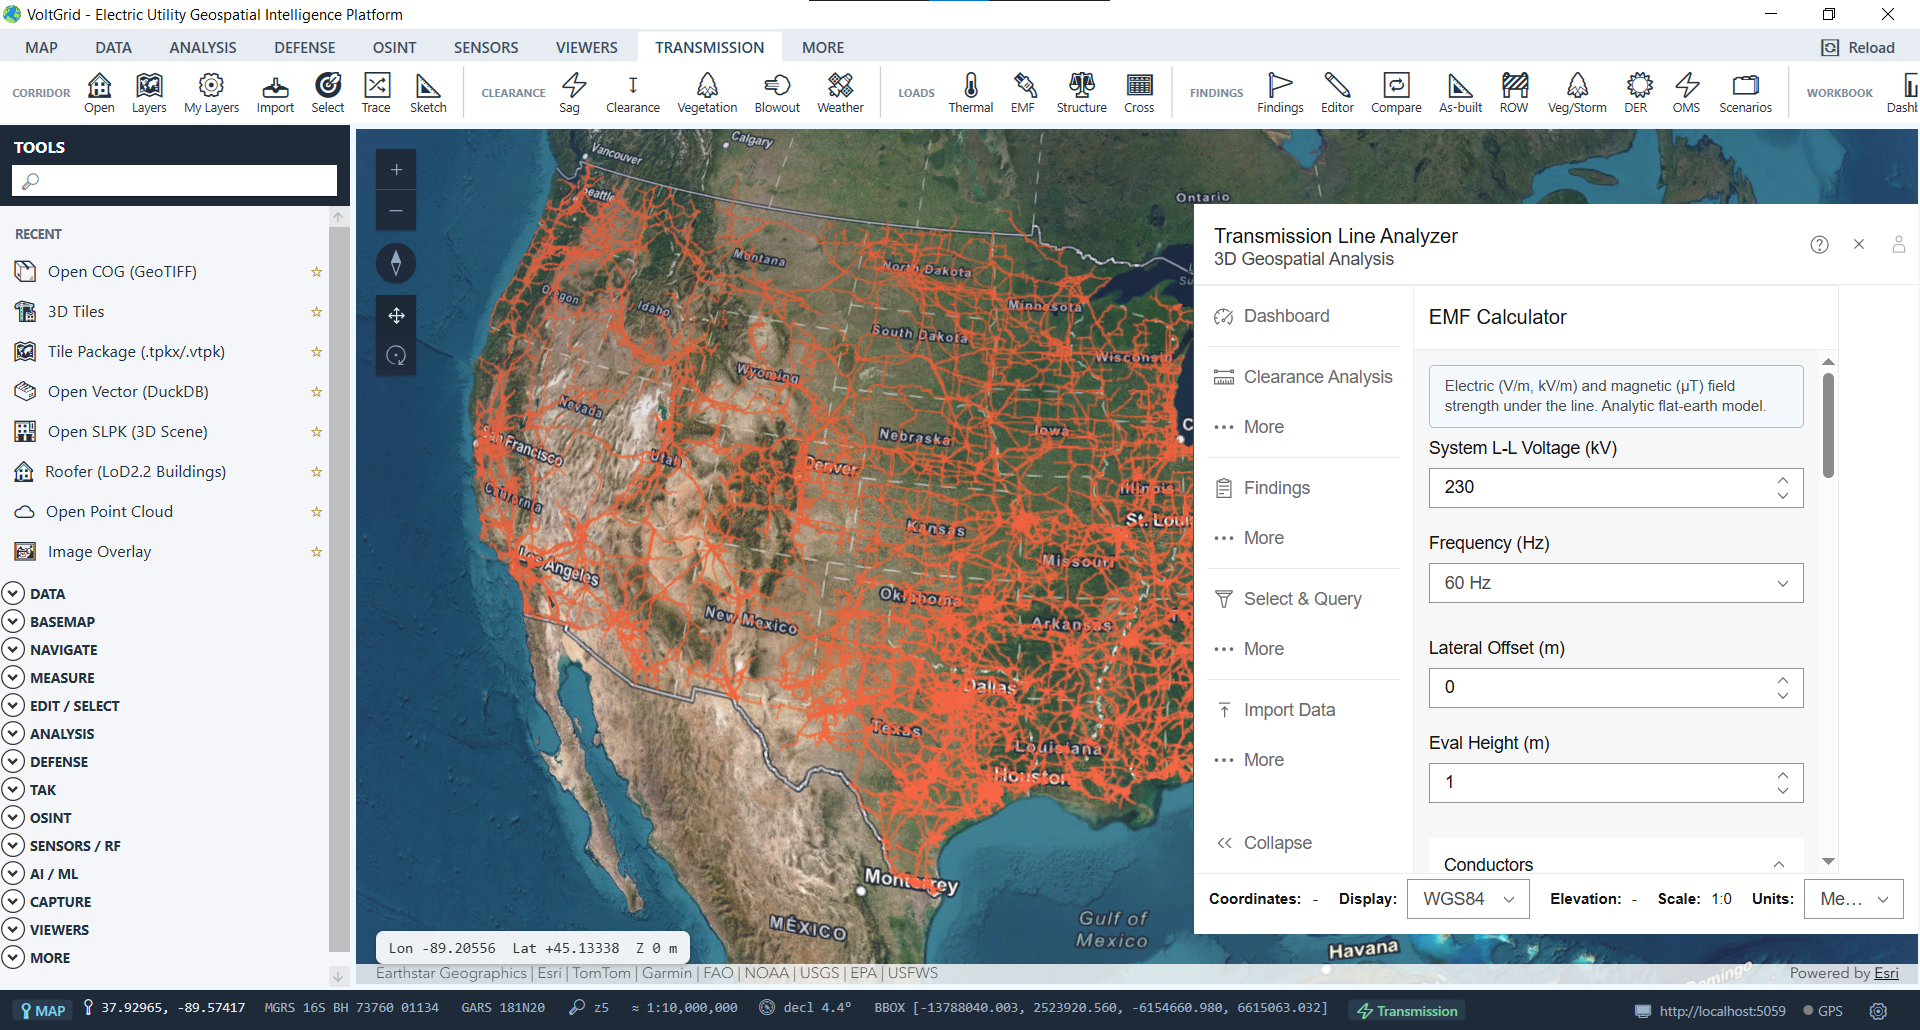Open the Compare tool

1396,93
